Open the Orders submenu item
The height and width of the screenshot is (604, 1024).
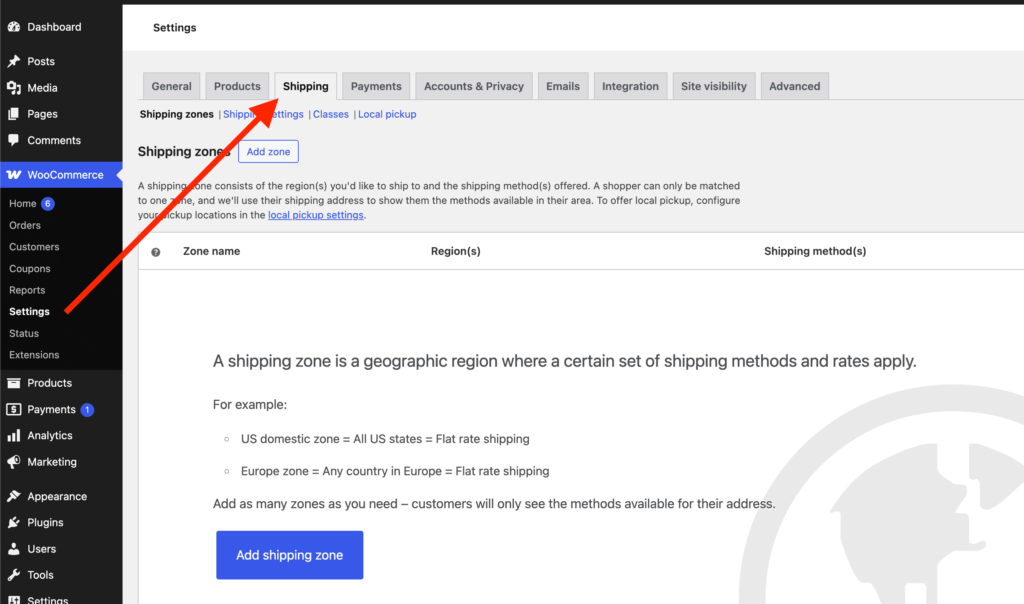pyautogui.click(x=25, y=225)
